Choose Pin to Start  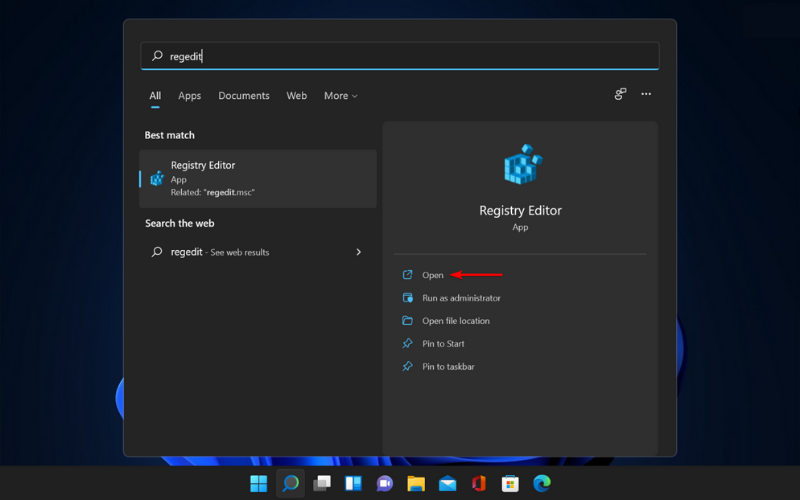(443, 344)
